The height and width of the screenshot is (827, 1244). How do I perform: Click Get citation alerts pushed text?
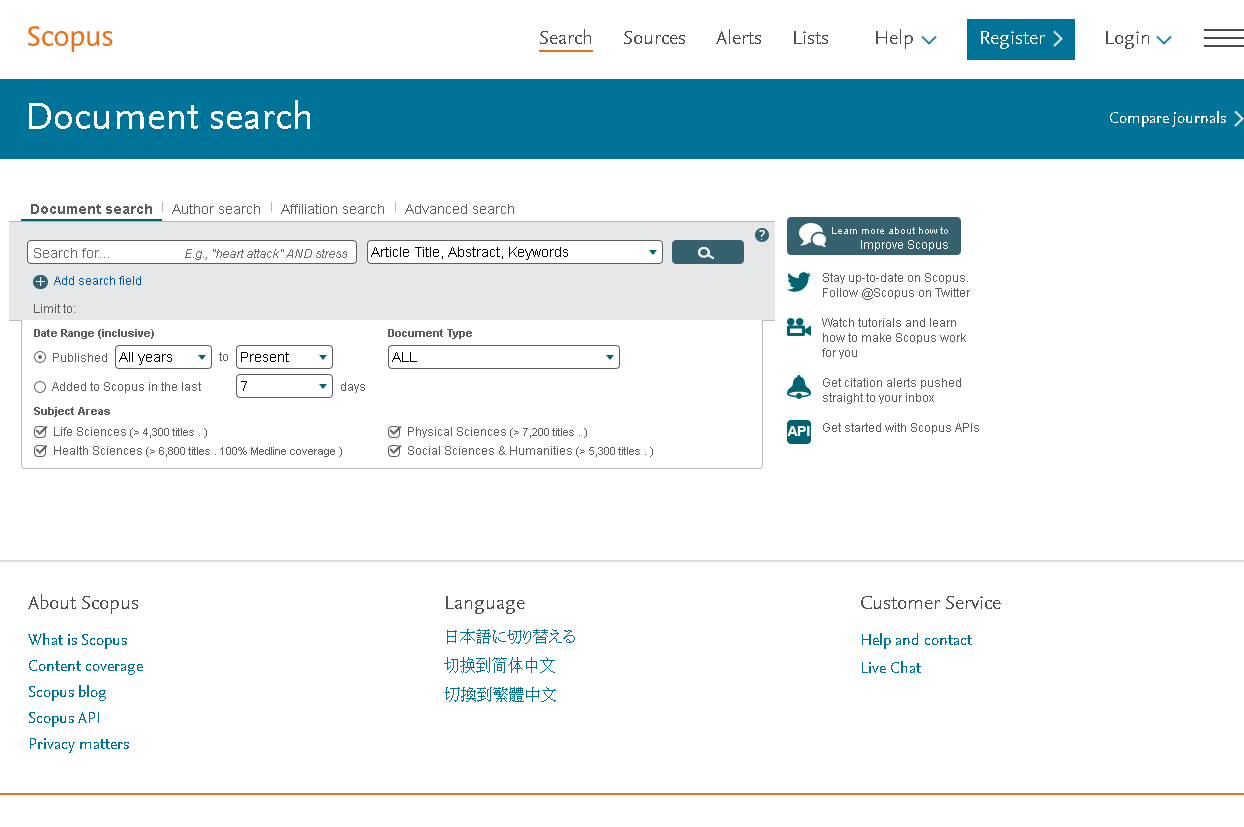point(892,390)
